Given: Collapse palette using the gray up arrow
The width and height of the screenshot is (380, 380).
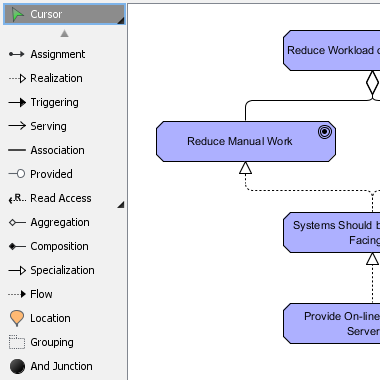Looking at the screenshot, I should point(64,33).
